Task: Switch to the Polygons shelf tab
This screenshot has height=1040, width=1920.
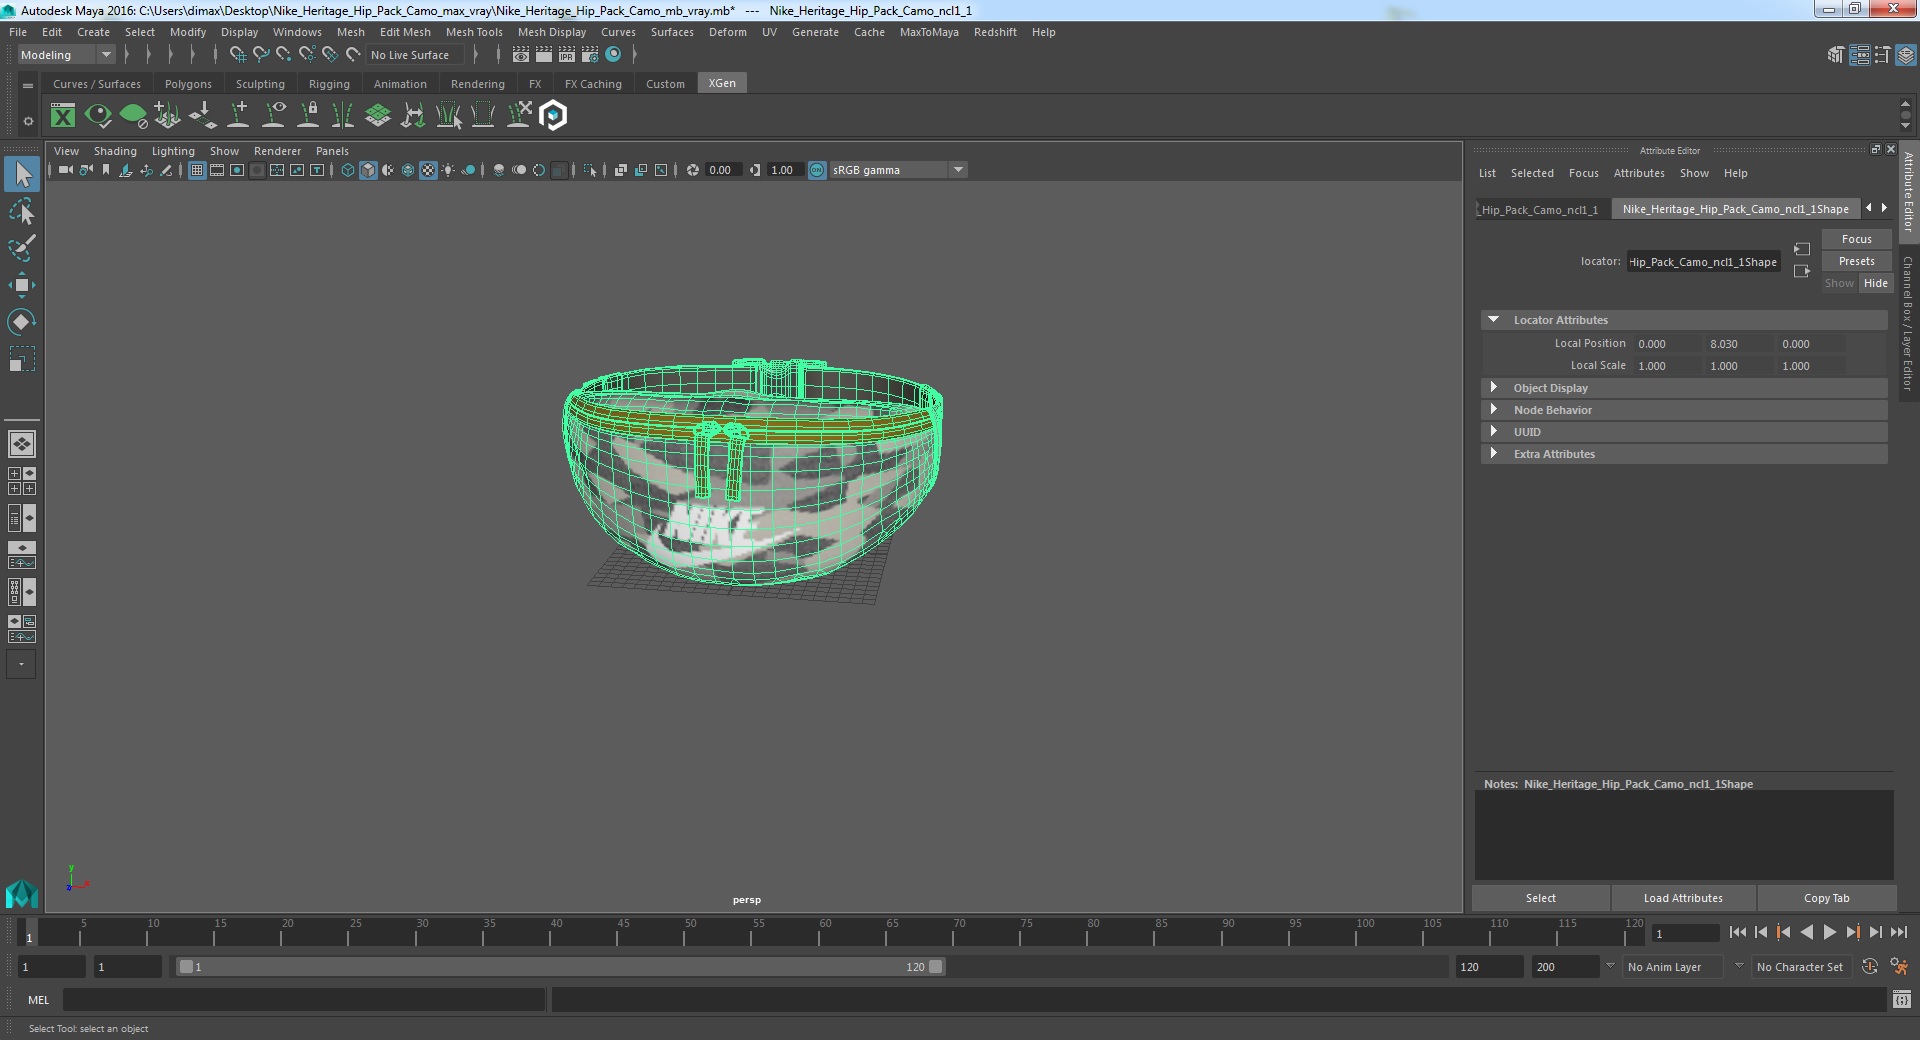Action: pos(188,84)
